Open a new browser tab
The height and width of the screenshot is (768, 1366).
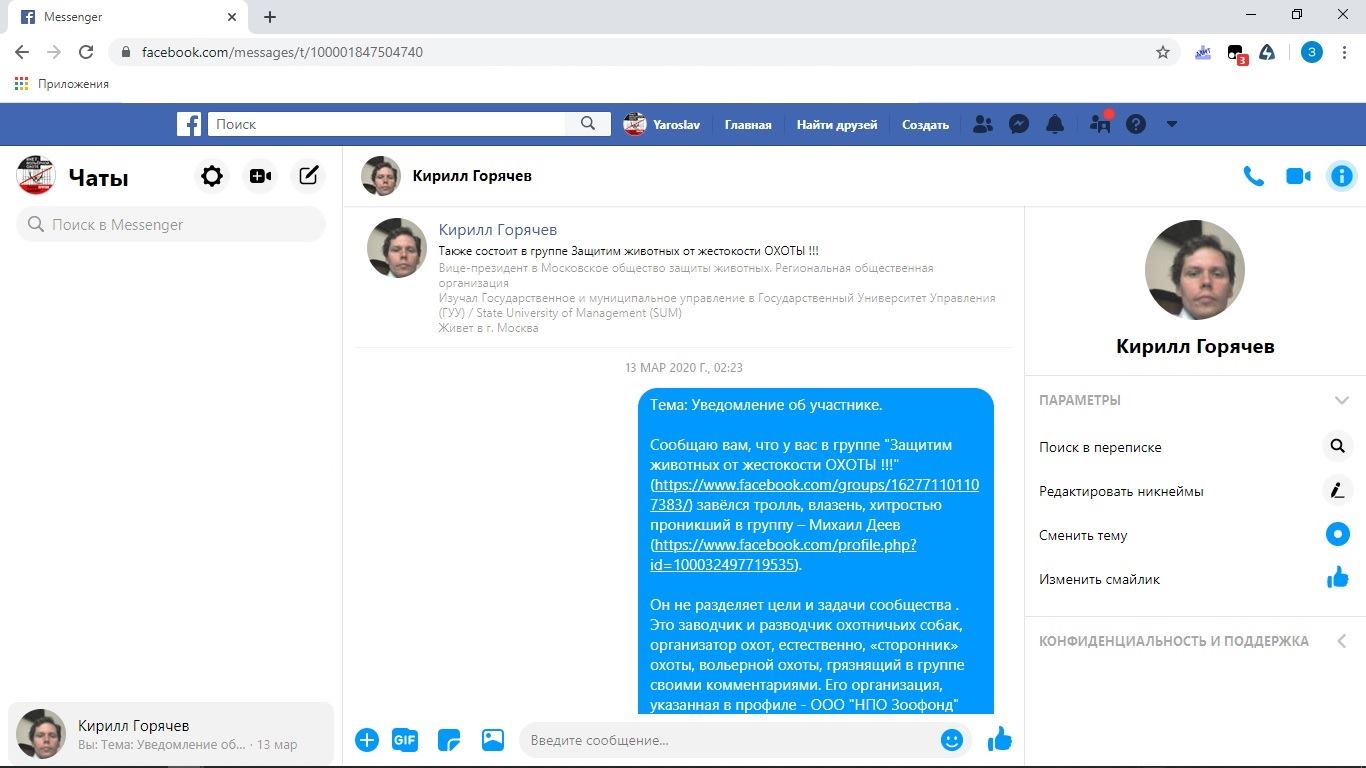(270, 17)
